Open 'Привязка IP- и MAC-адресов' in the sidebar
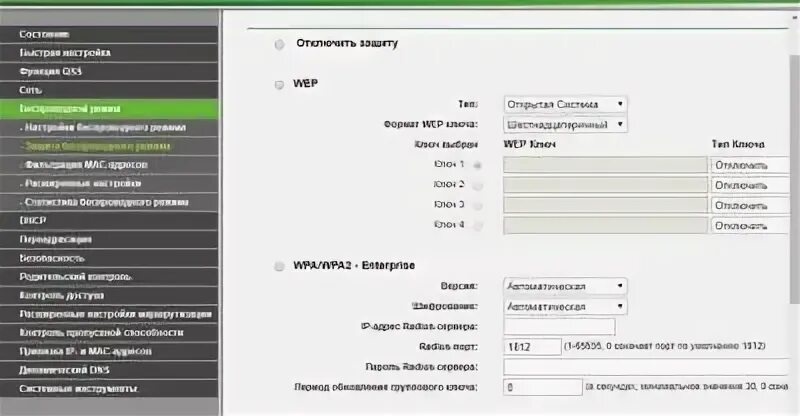Viewport: 800px width, 416px height. [109, 351]
